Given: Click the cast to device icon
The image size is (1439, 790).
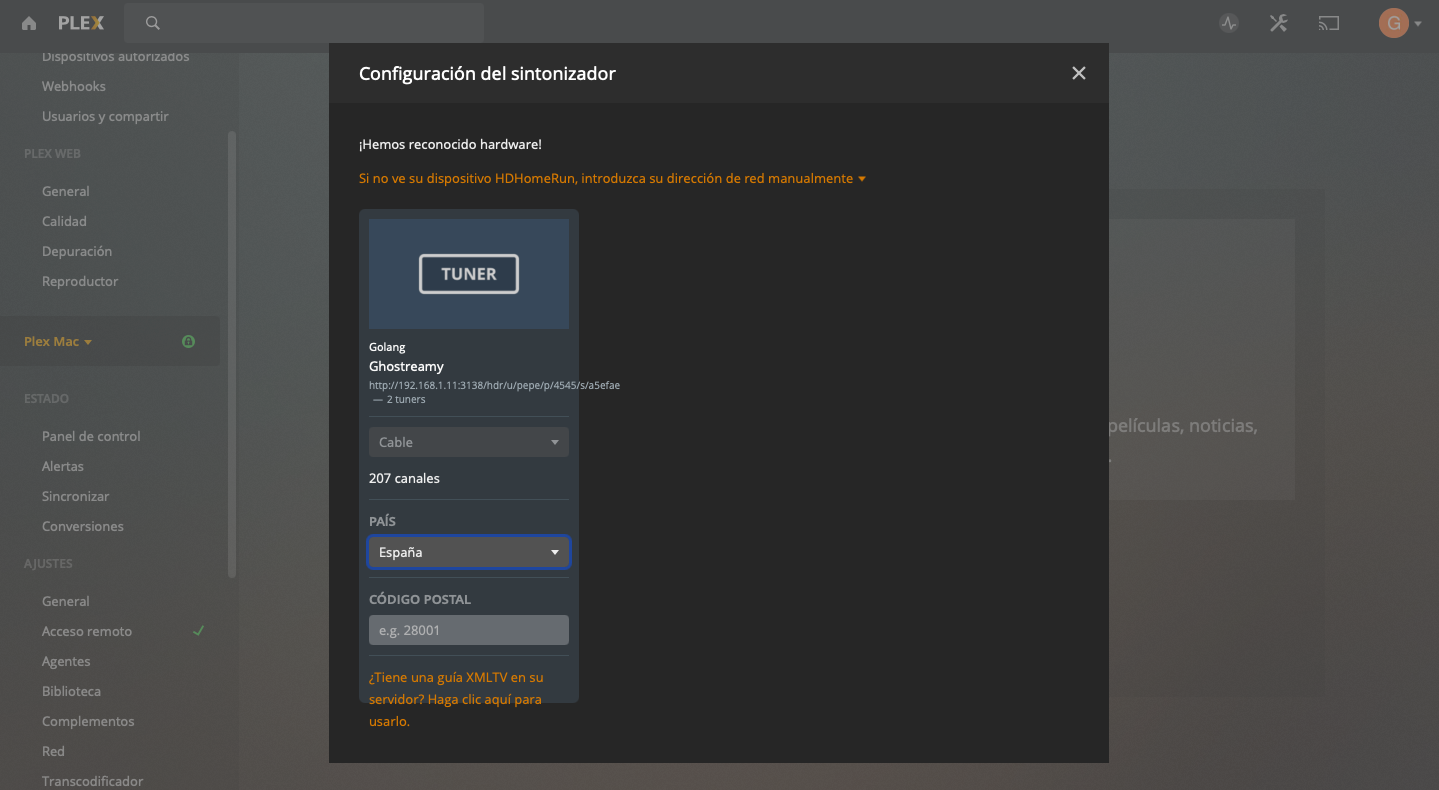Looking at the screenshot, I should click(1328, 23).
